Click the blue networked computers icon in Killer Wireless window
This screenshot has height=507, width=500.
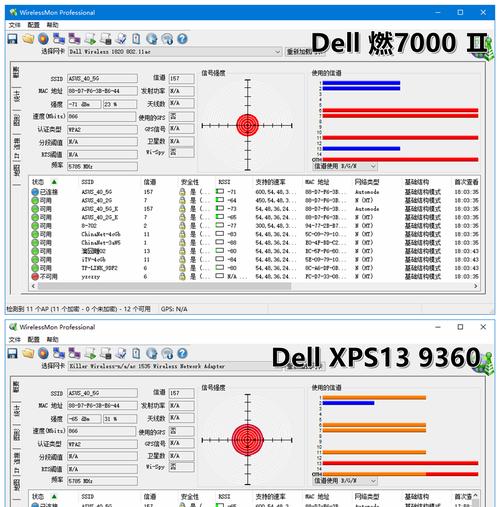59,353
